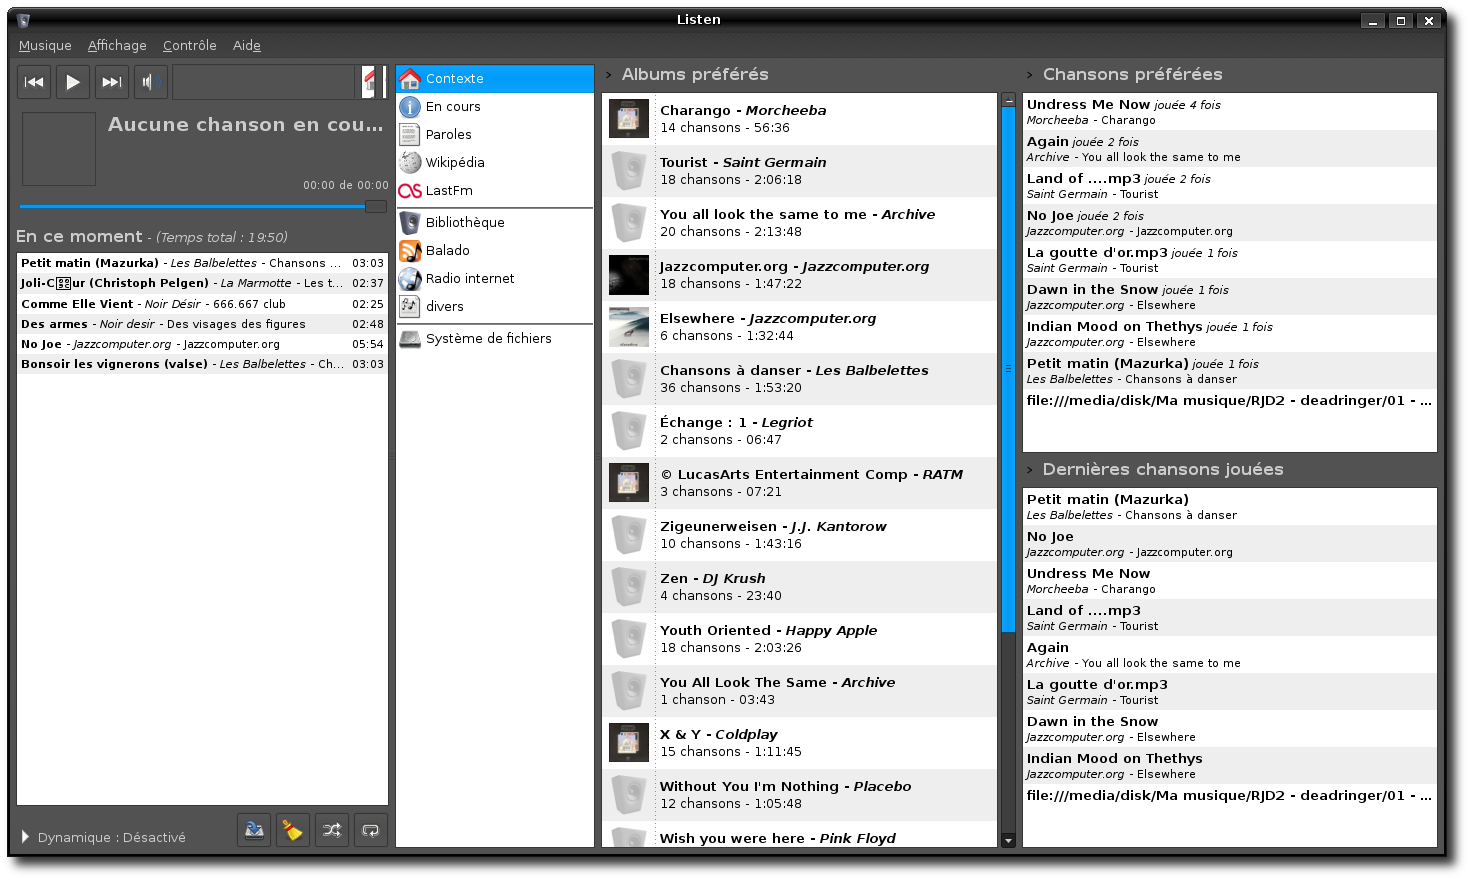This screenshot has width=1470, height=880.
Task: Click the Tourist album cover placeholder
Action: pos(629,171)
